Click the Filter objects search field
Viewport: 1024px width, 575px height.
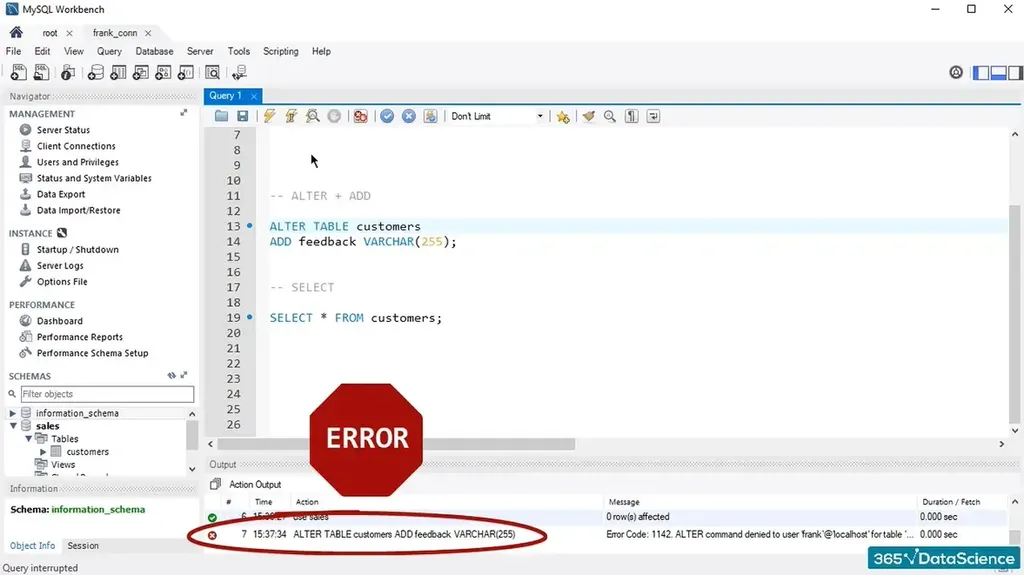(106, 394)
